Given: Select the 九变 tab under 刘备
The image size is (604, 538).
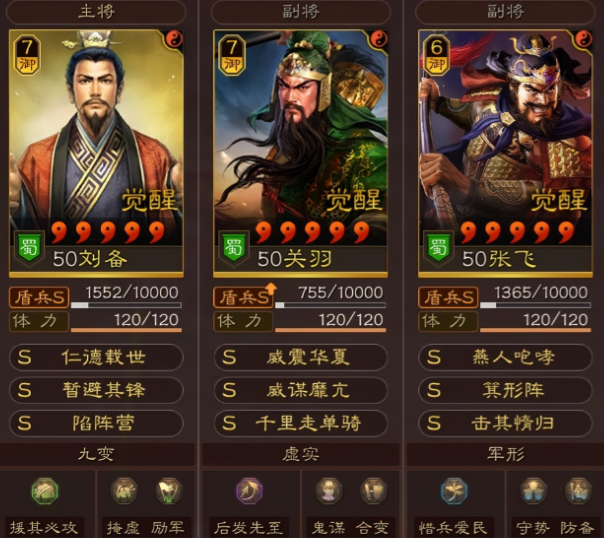Looking at the screenshot, I should (96, 454).
